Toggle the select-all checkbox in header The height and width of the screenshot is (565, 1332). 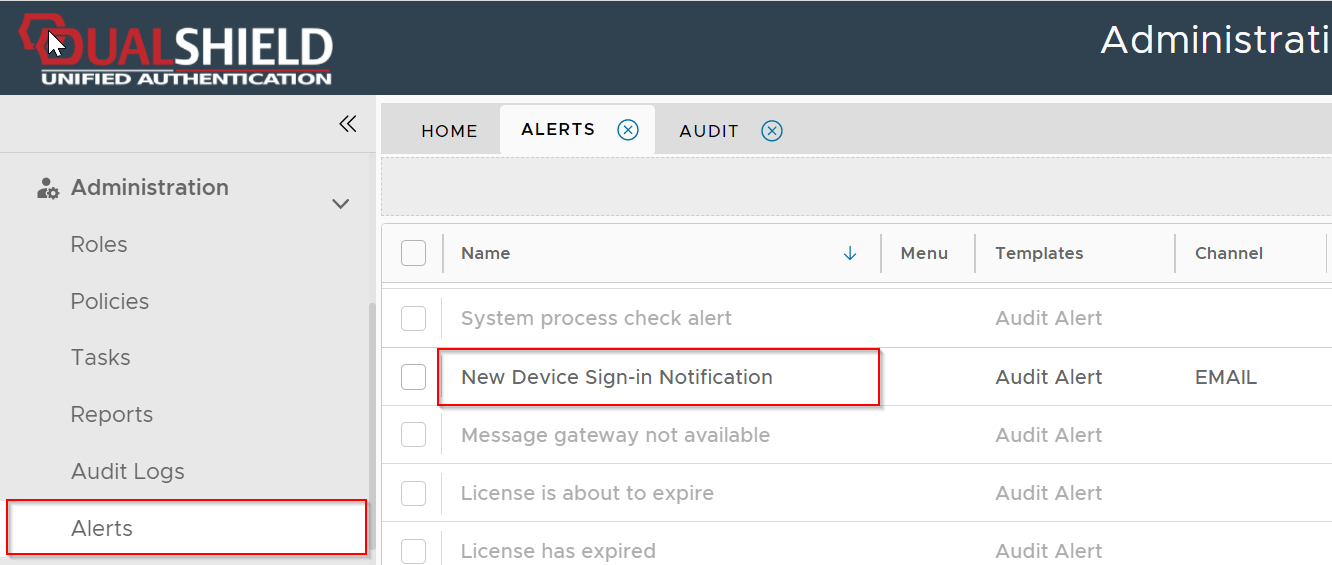(x=413, y=254)
